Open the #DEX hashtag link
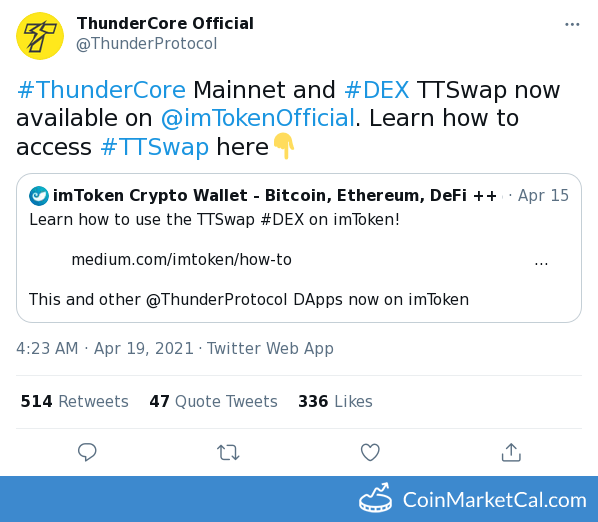The width and height of the screenshot is (598, 522). point(377,90)
